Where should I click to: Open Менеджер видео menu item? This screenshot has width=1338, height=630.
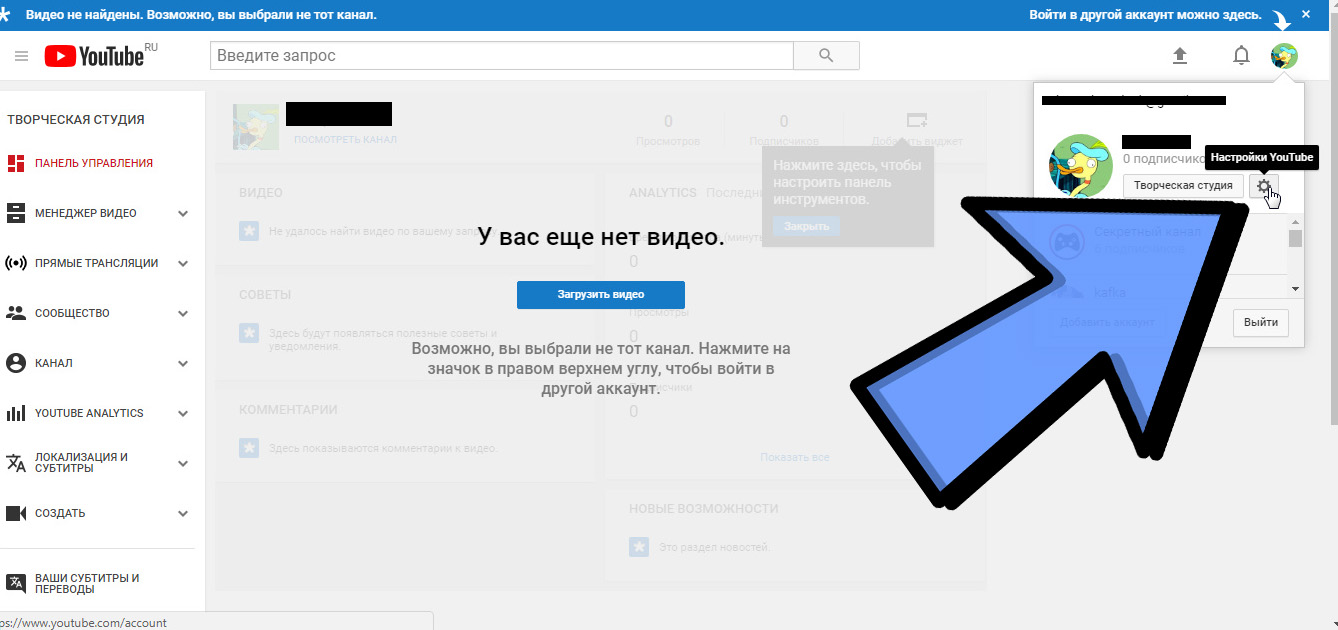[x=86, y=213]
